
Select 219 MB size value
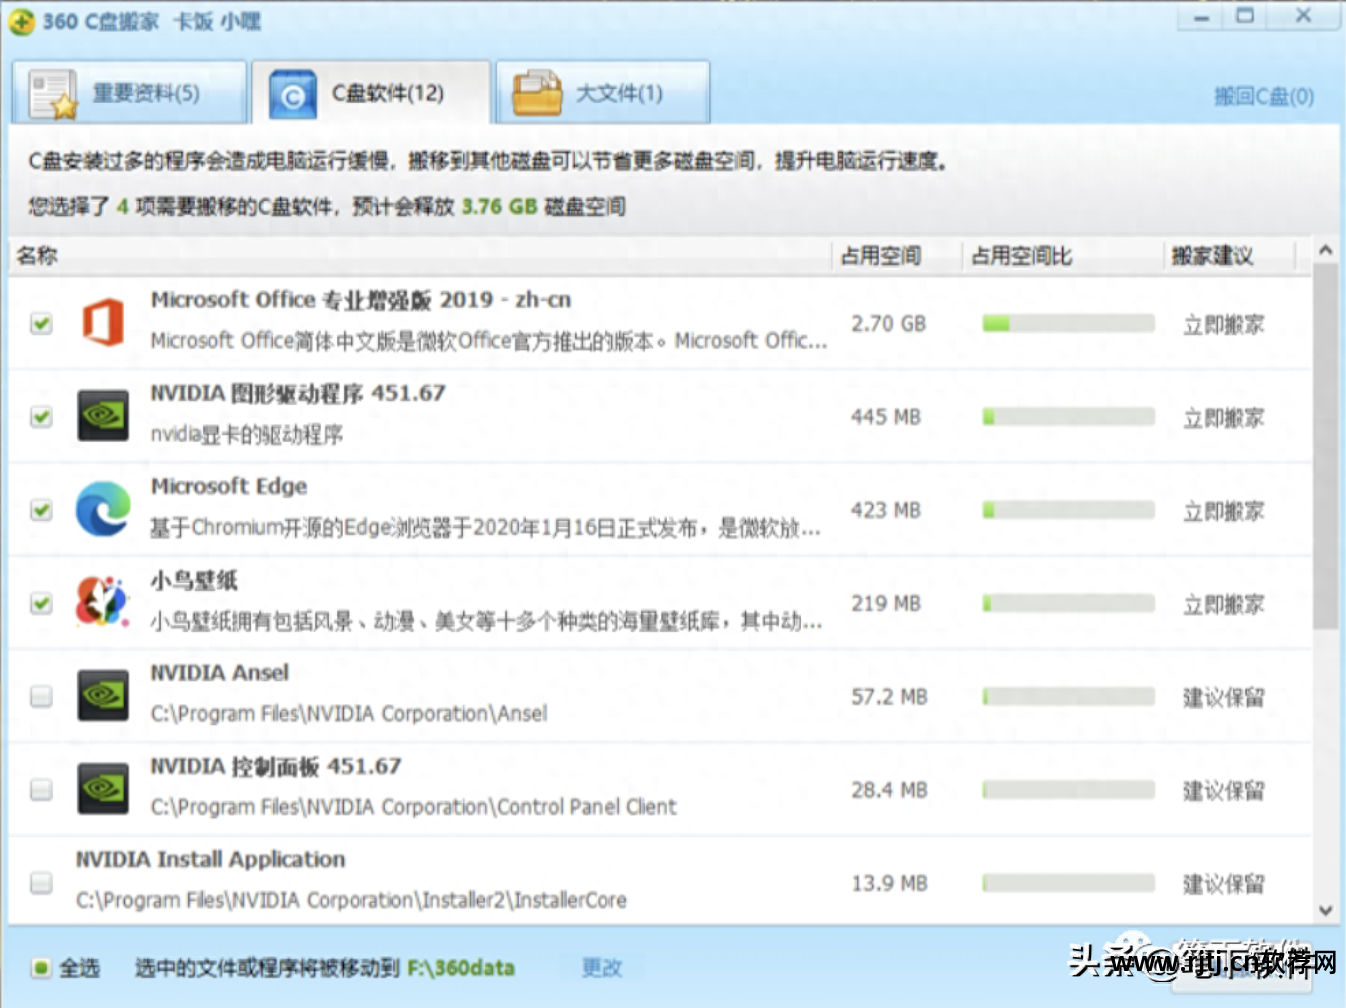tap(885, 603)
